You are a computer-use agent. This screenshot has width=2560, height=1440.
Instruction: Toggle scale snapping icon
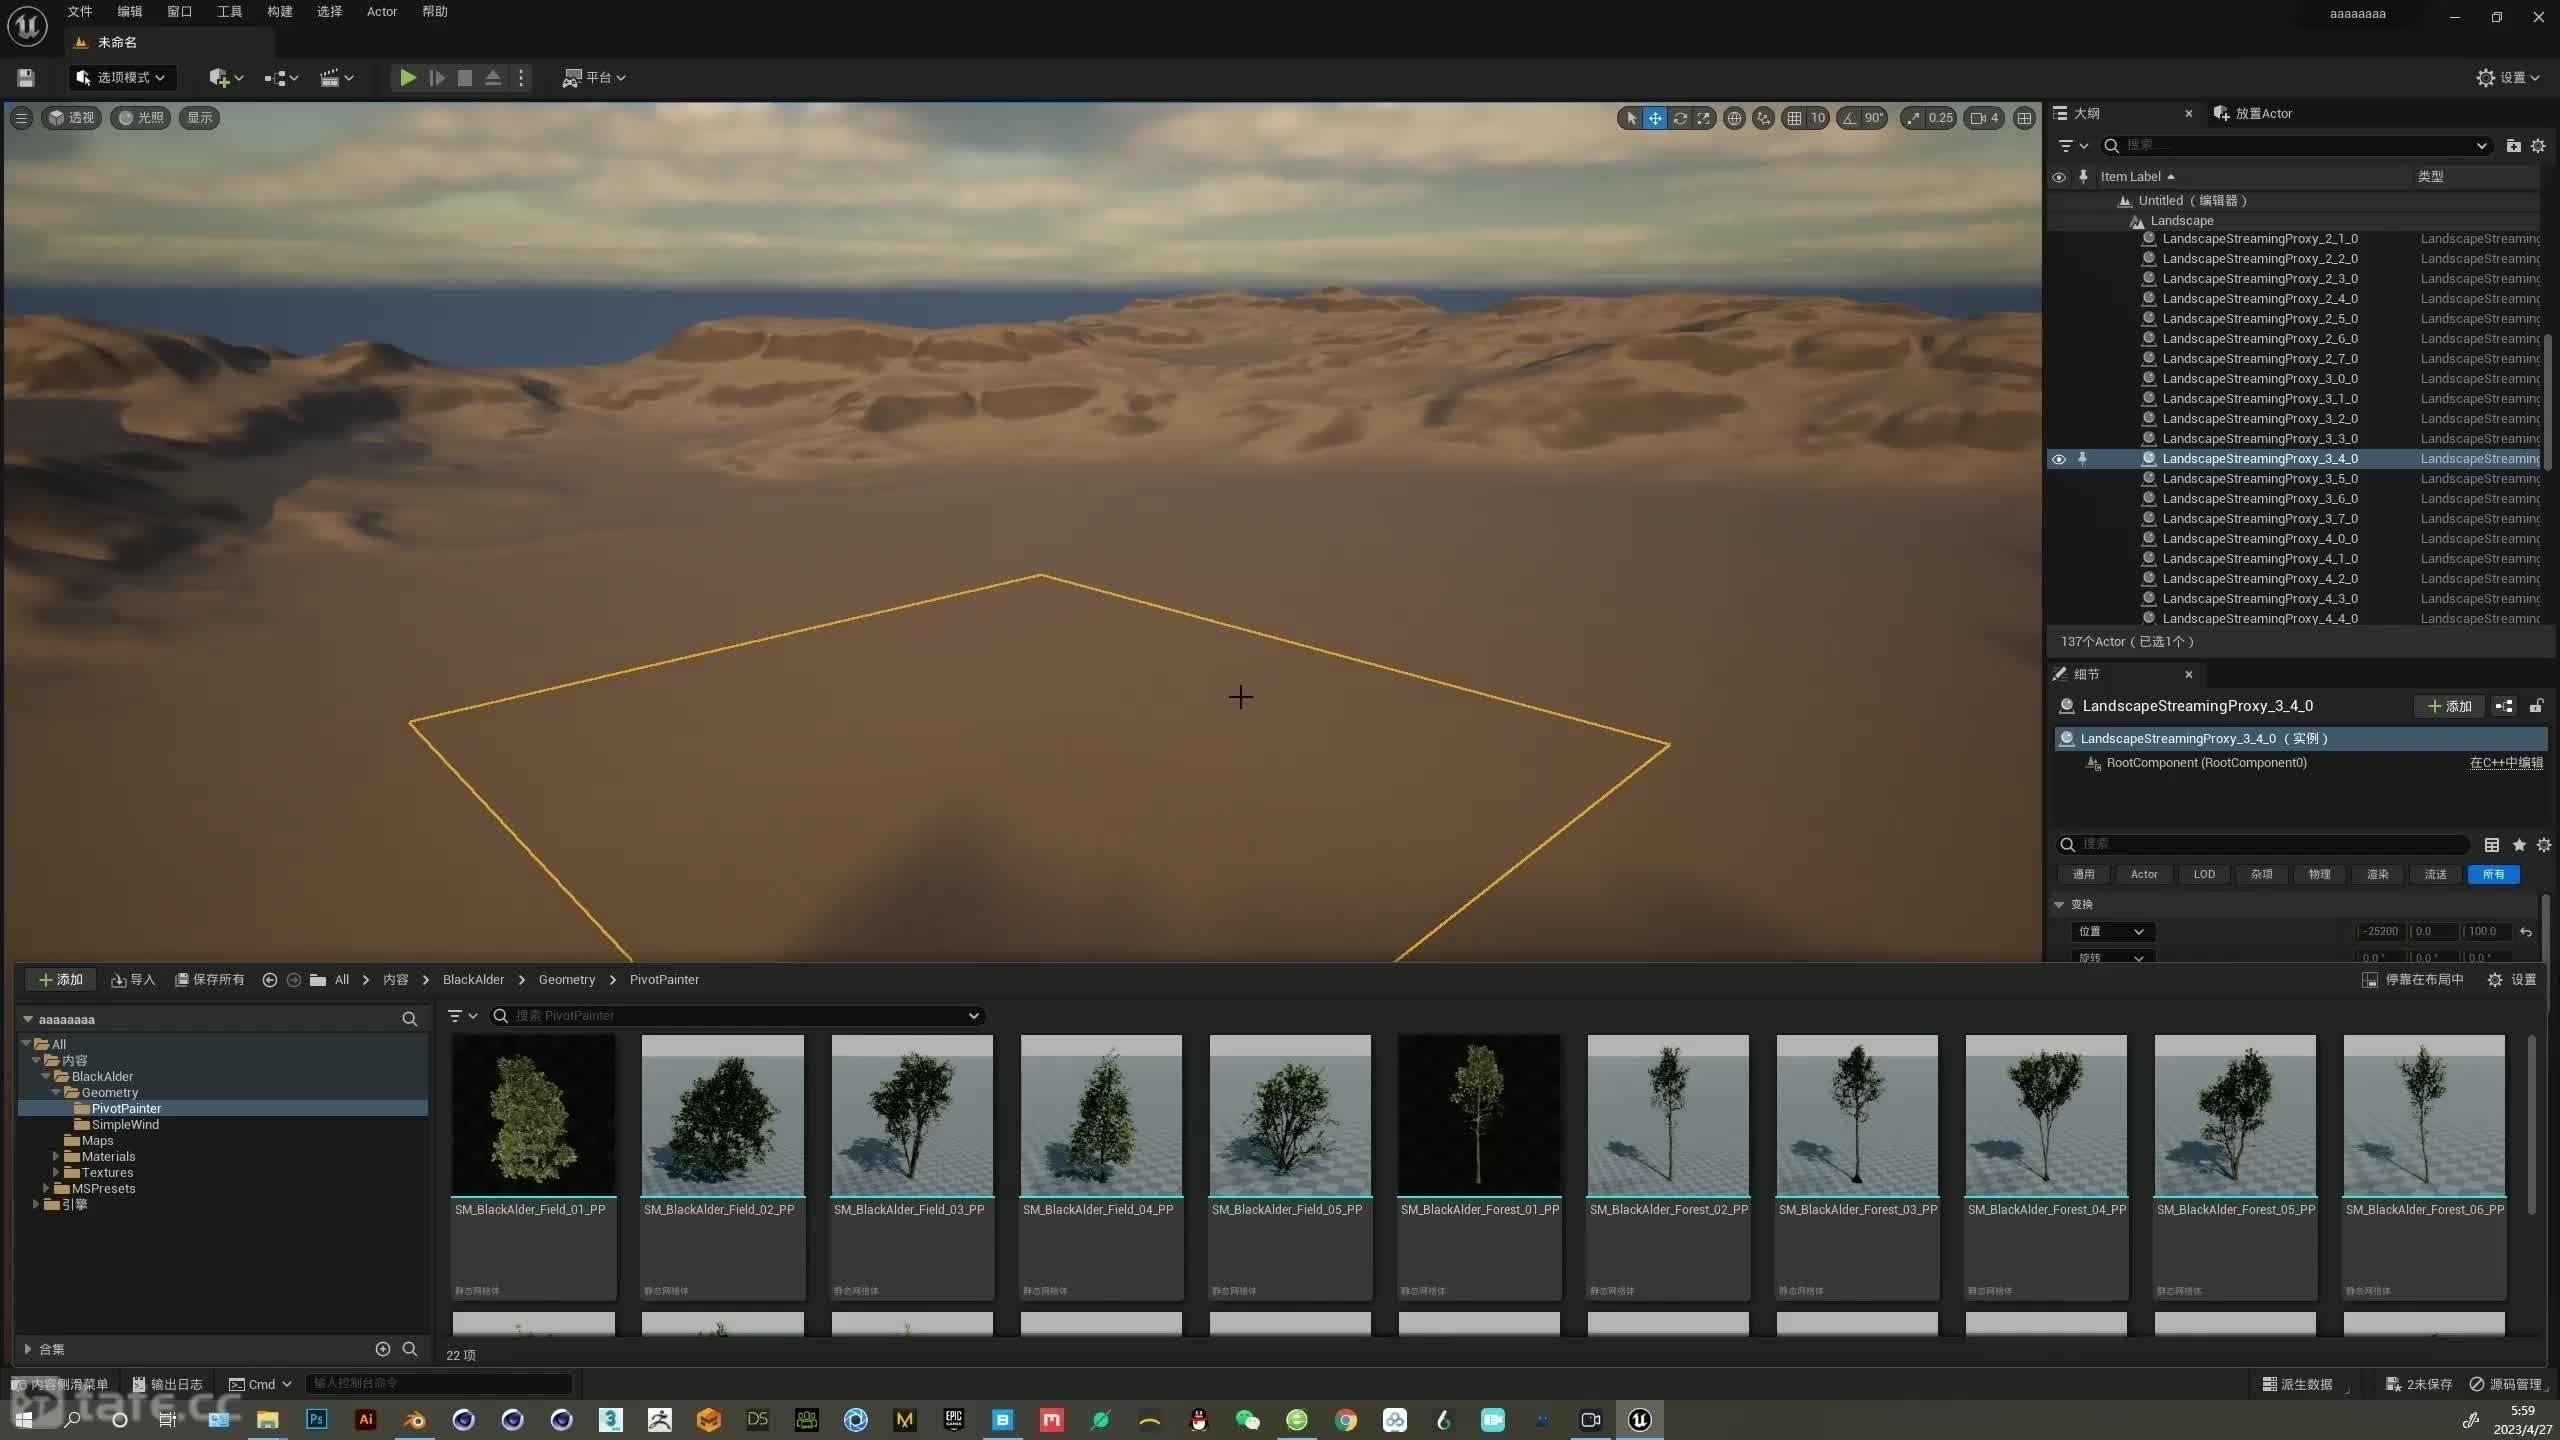(x=1913, y=118)
